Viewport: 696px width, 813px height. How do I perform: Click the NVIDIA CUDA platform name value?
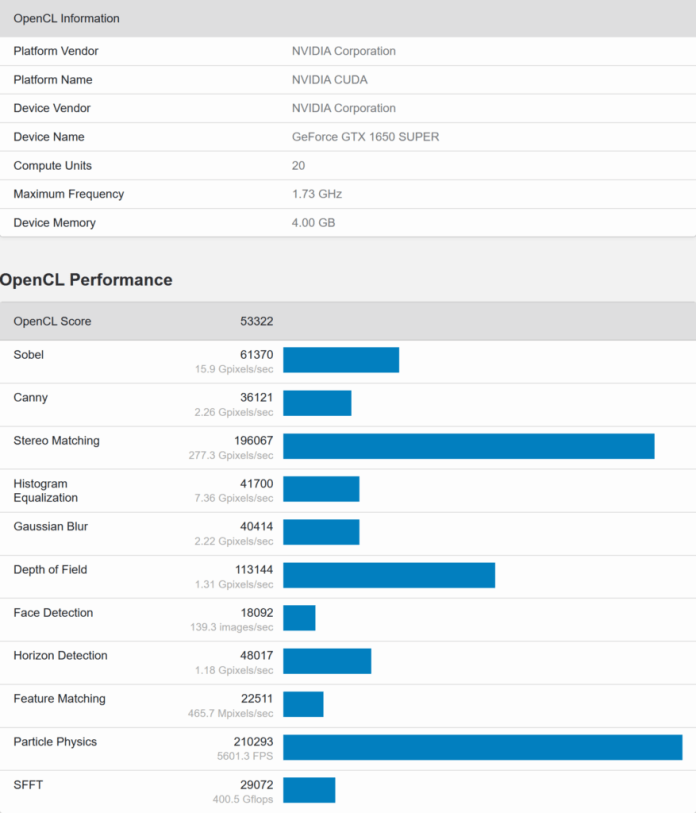pos(329,80)
